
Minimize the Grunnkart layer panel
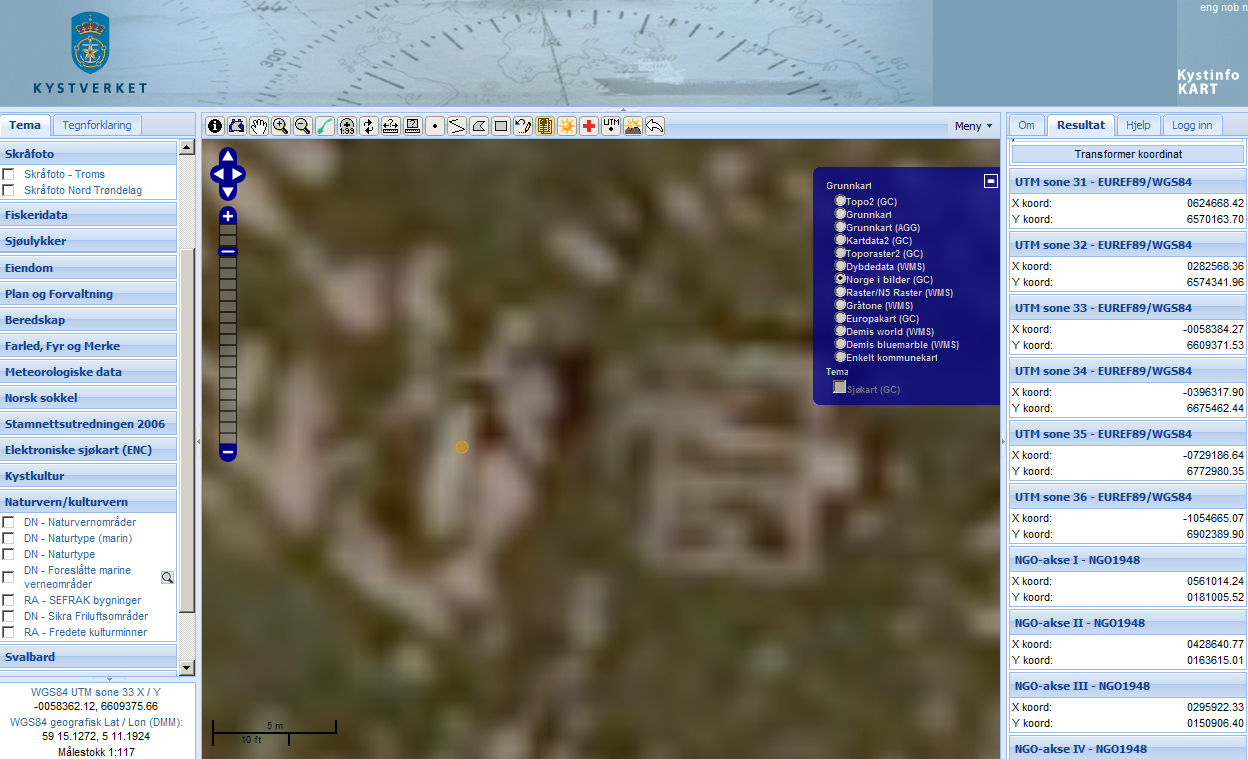coord(990,181)
